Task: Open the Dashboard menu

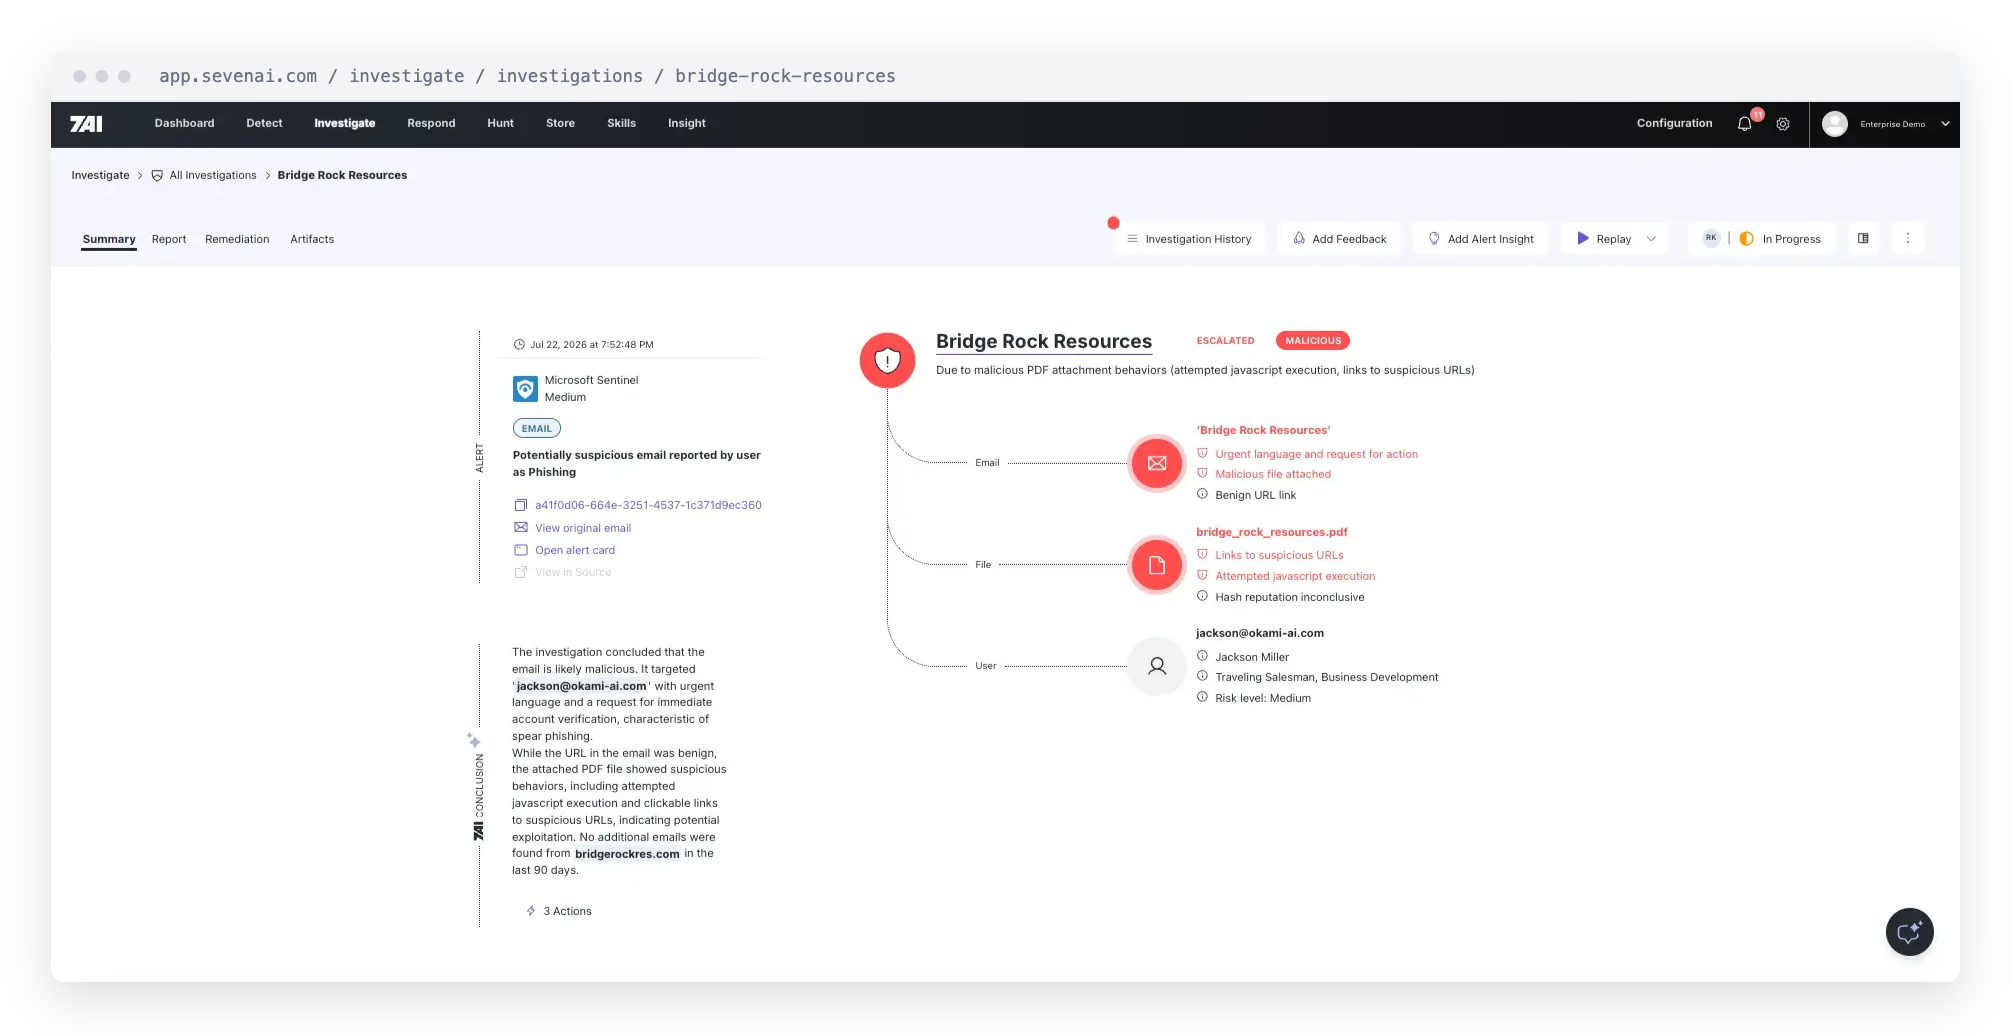Action: pos(184,123)
